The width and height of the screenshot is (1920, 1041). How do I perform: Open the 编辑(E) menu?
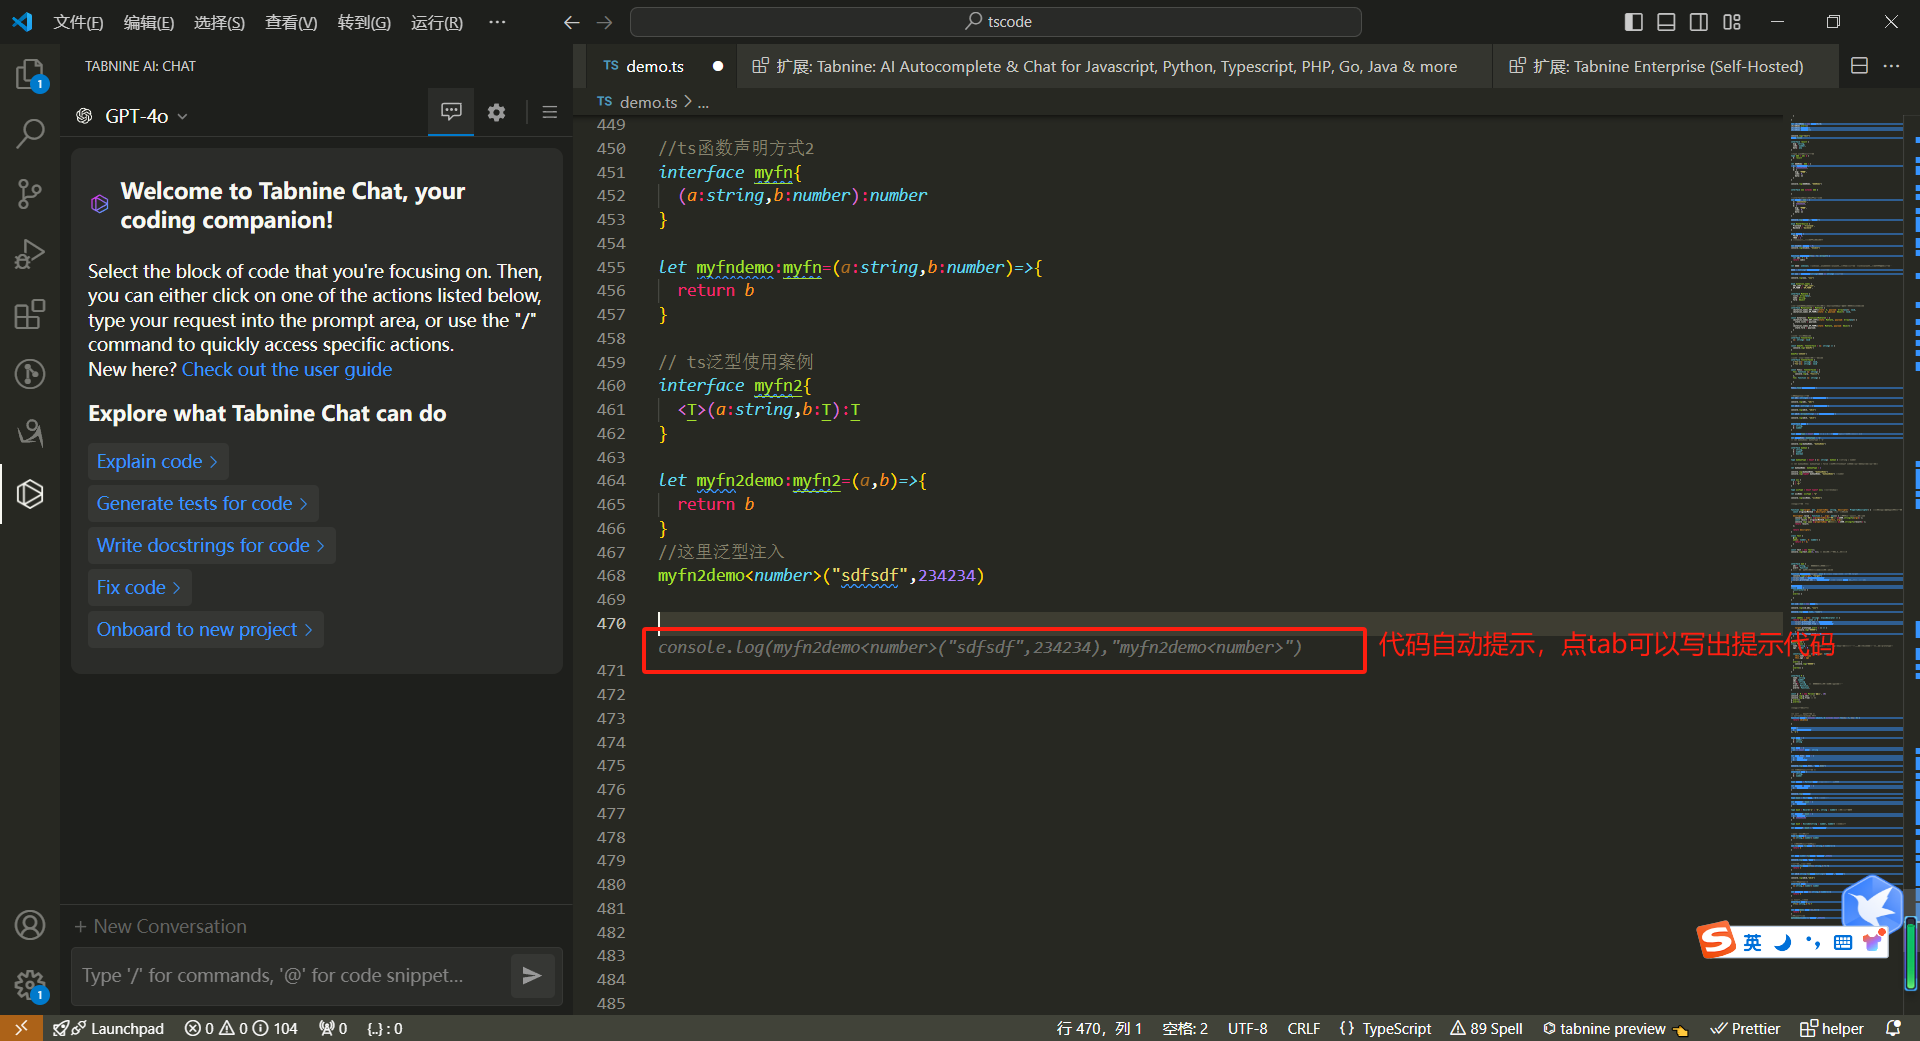pos(149,22)
